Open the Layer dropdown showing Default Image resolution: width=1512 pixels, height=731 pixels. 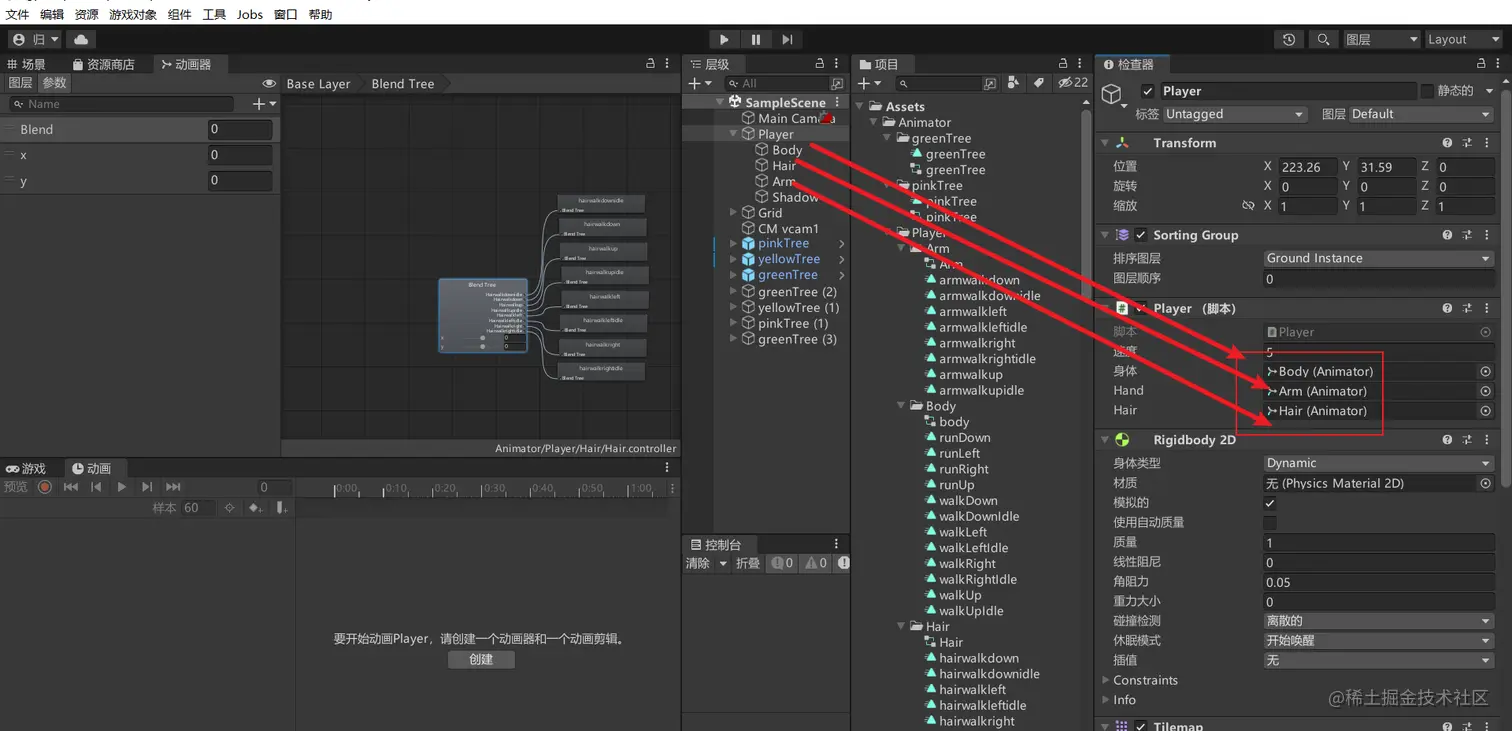pyautogui.click(x=1421, y=114)
